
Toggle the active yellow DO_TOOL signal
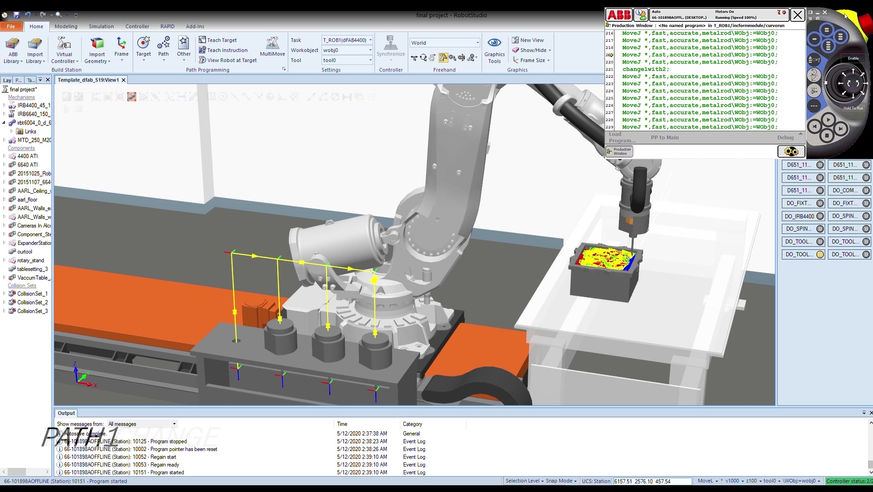pos(803,254)
